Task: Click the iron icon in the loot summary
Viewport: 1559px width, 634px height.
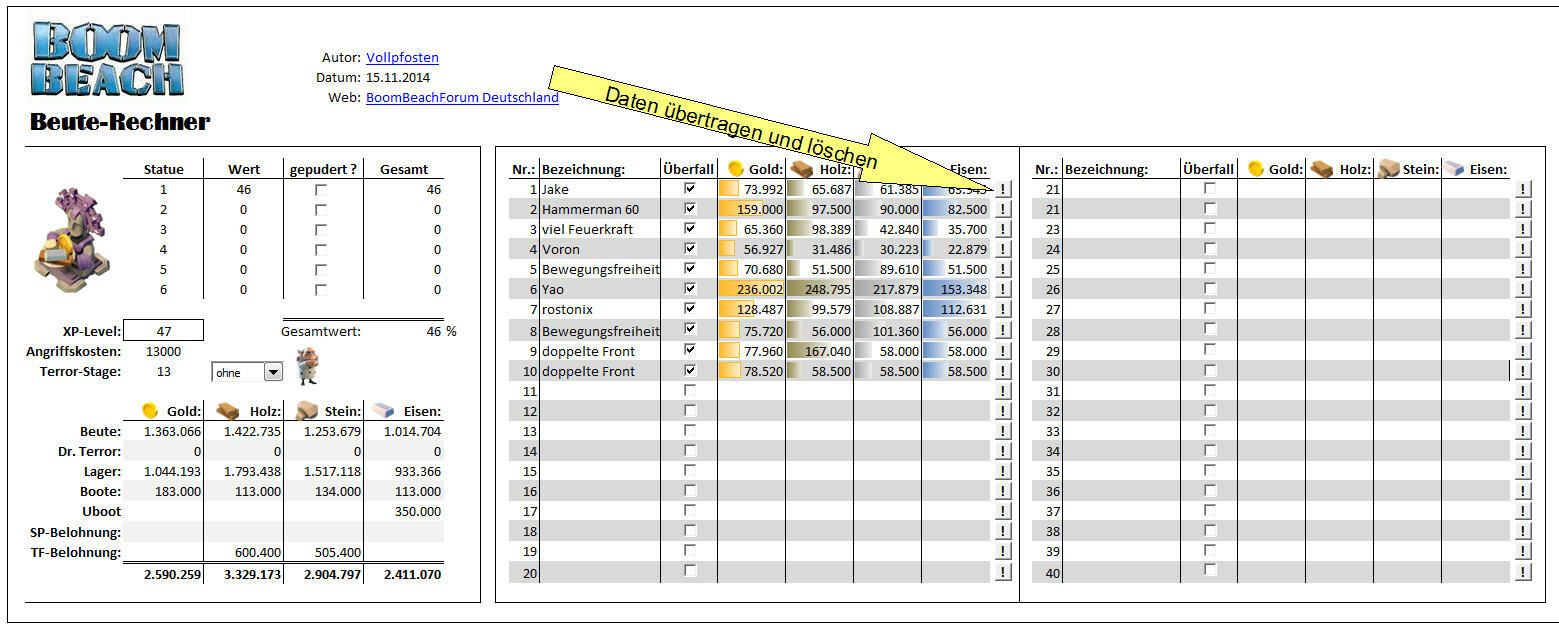Action: [385, 411]
